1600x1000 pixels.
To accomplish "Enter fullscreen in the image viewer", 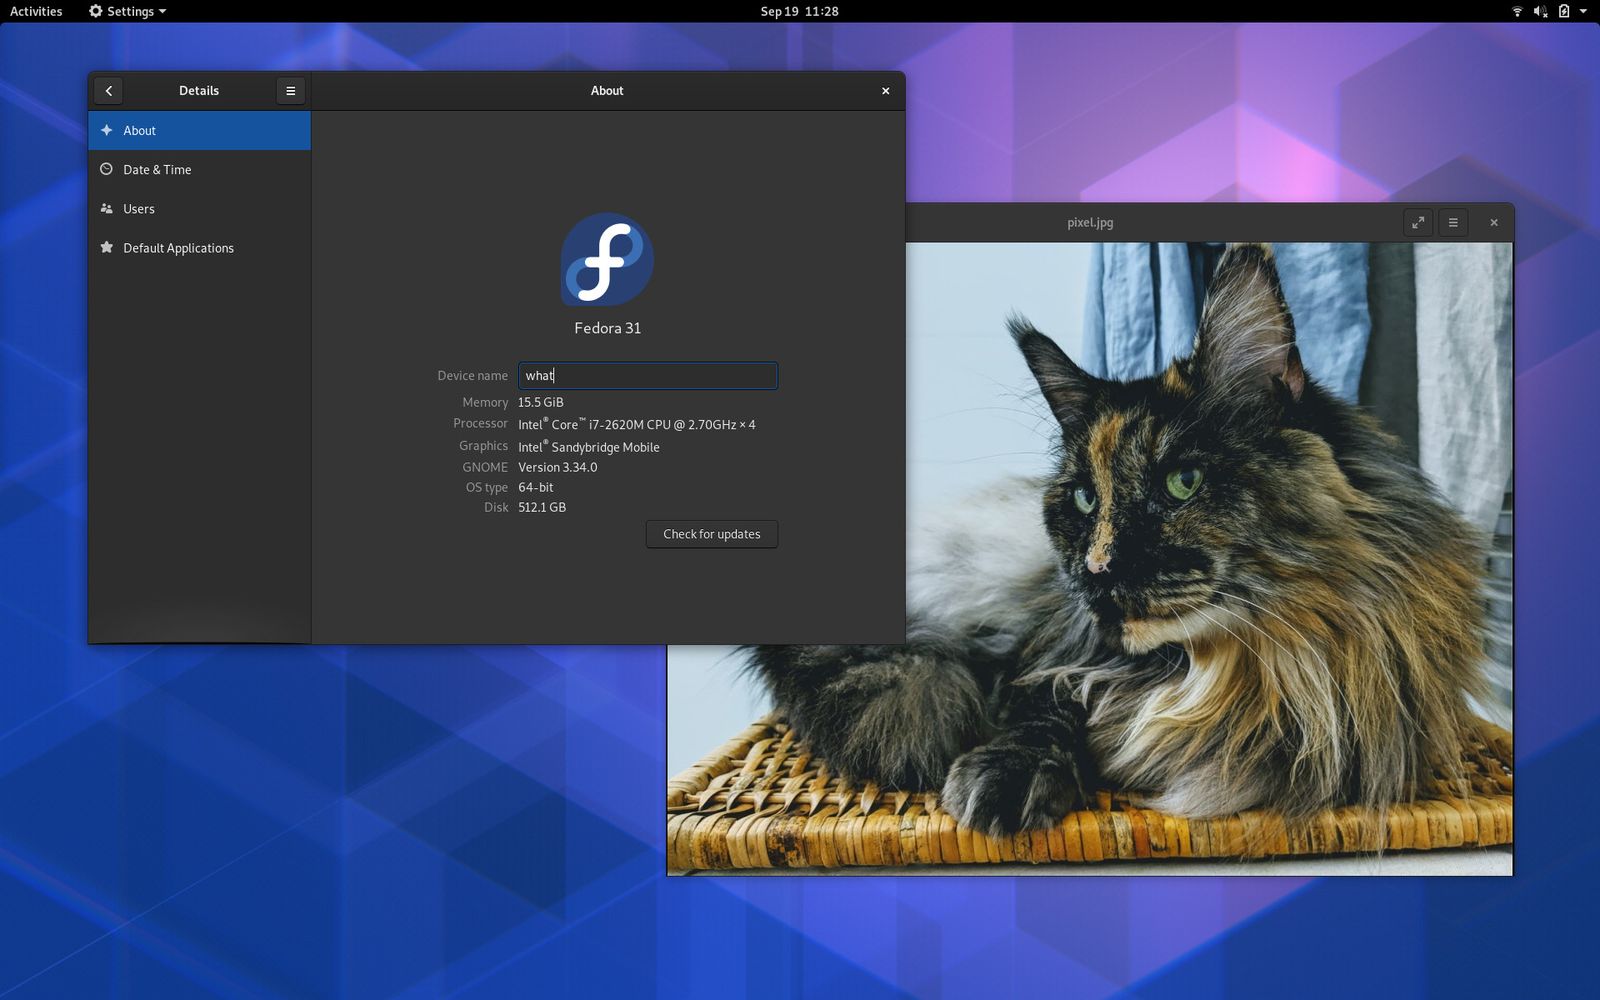I will coord(1419,222).
